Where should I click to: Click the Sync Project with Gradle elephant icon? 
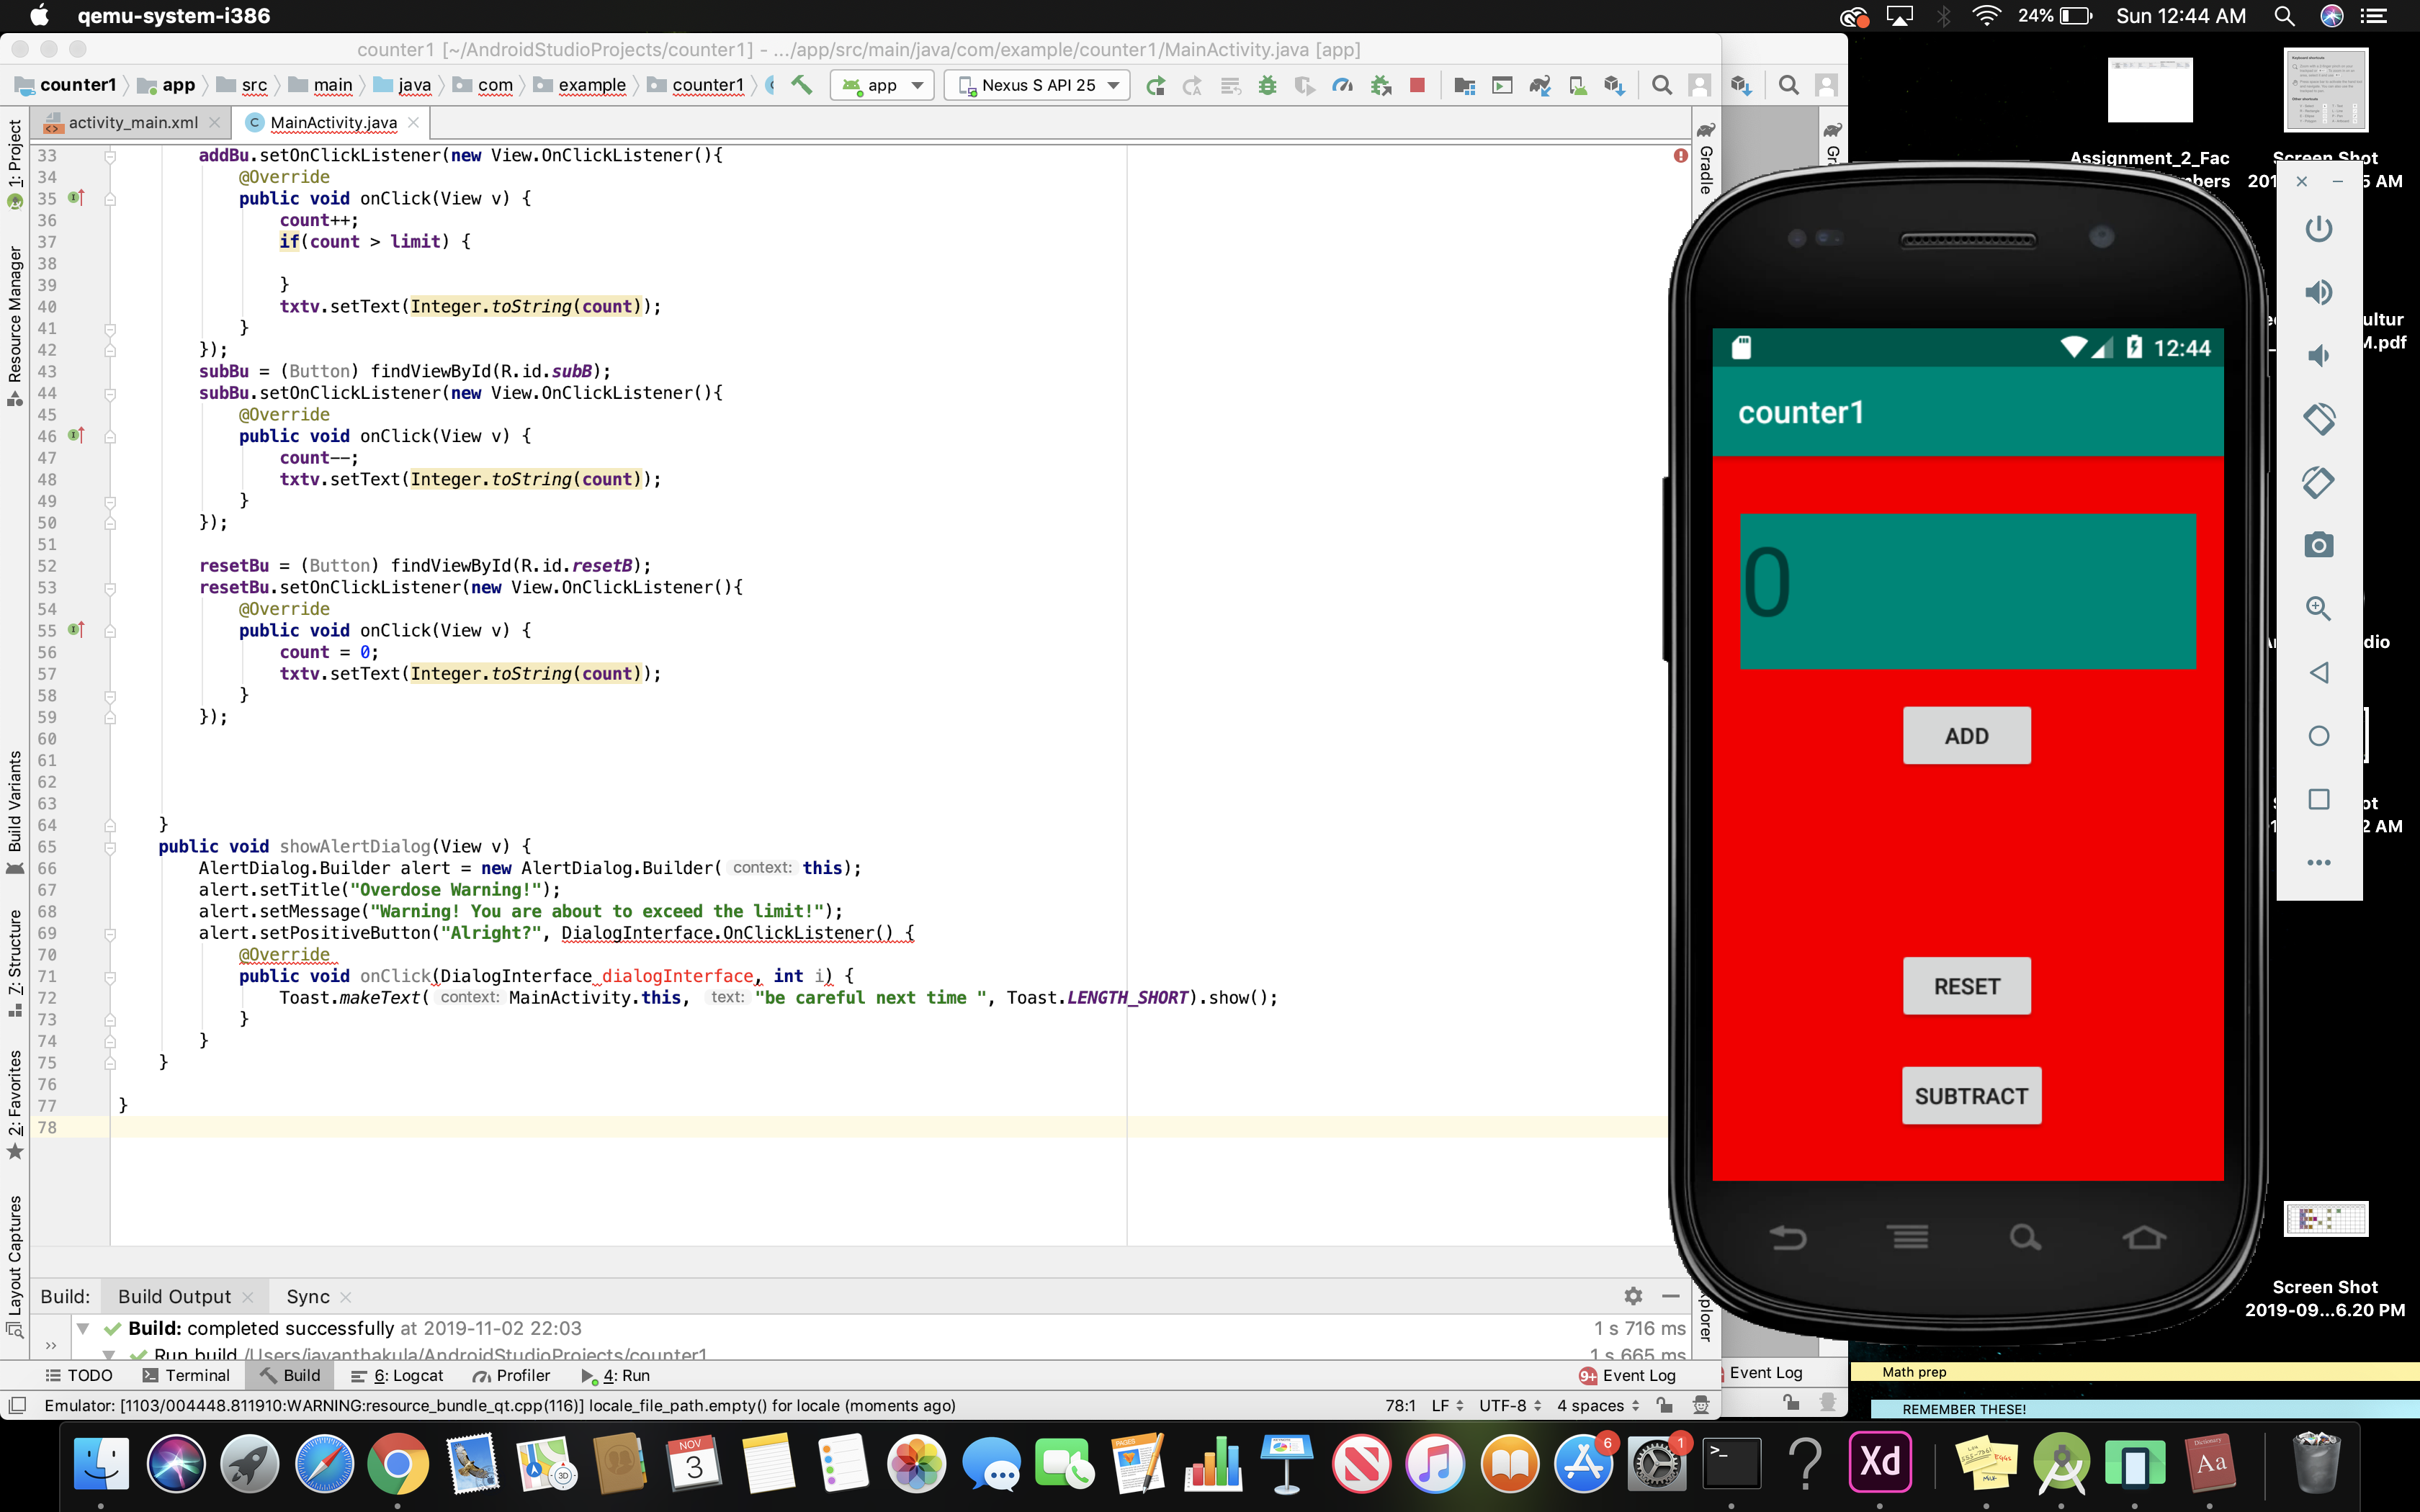[1539, 85]
